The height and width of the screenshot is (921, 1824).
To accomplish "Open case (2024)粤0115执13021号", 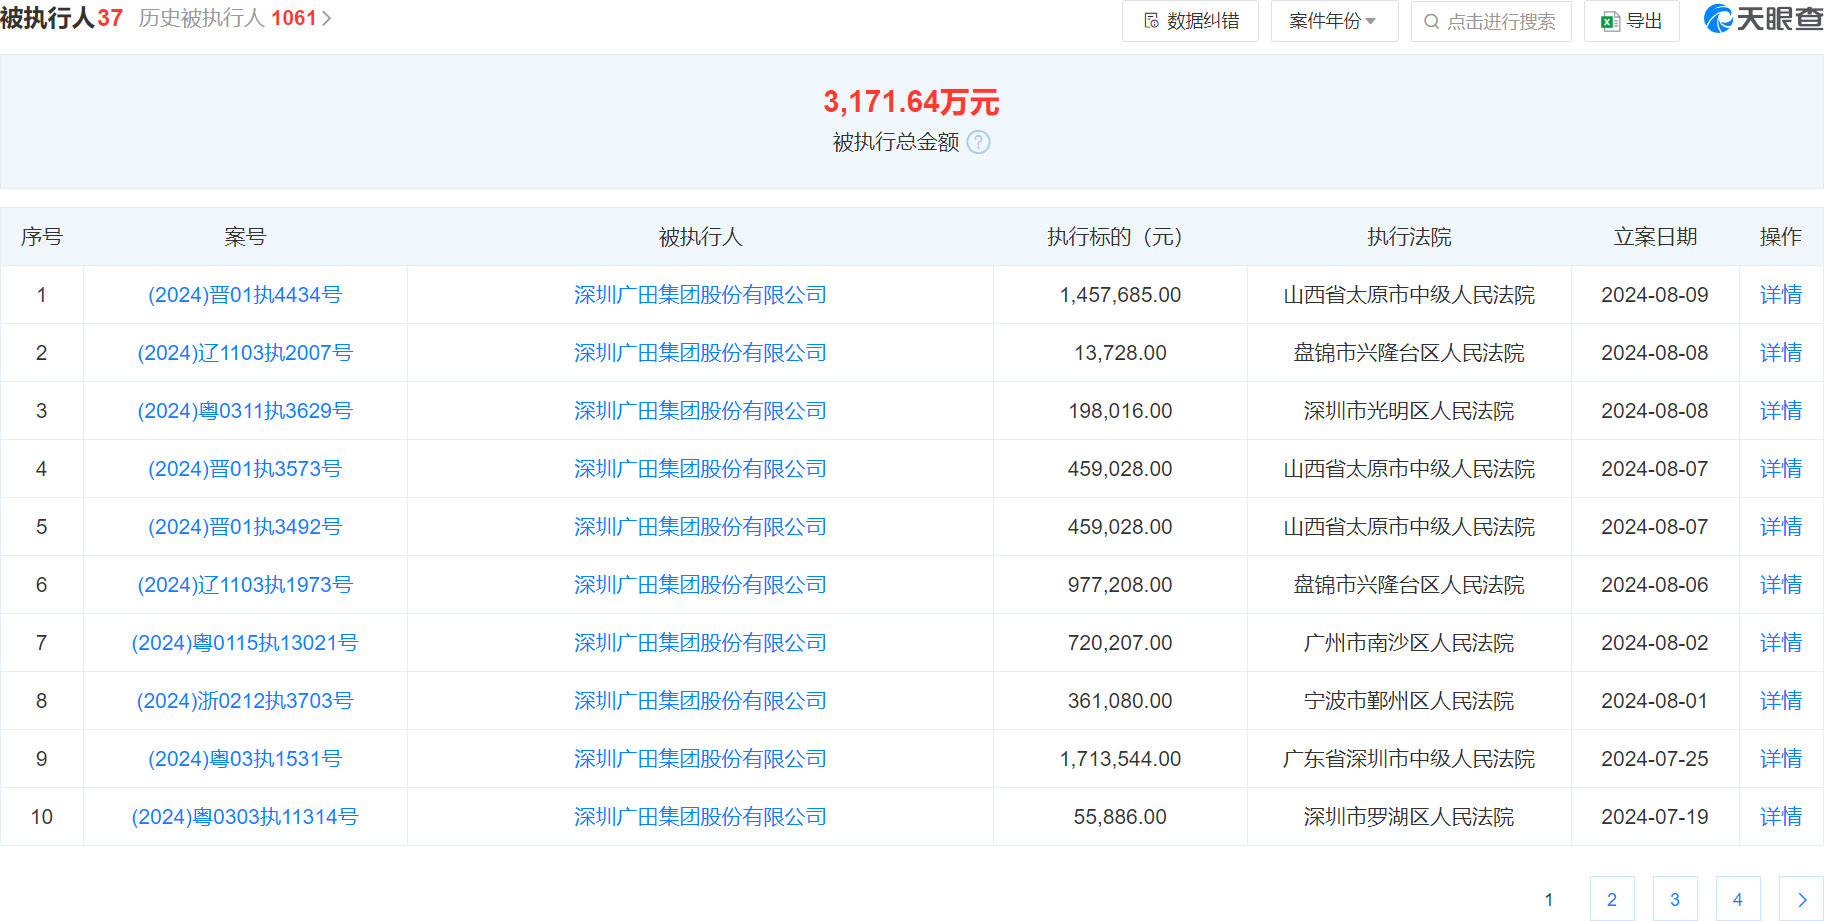I will click(245, 643).
